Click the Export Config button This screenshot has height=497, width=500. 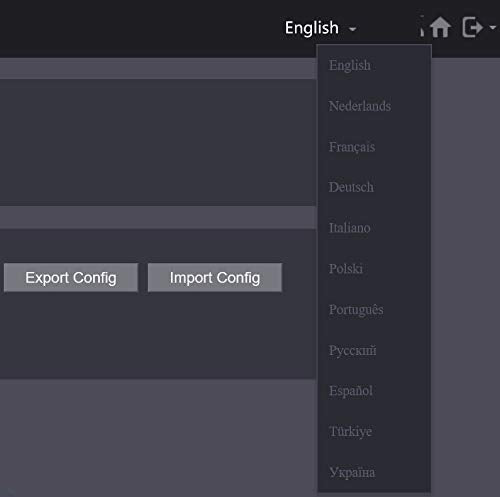(x=71, y=278)
